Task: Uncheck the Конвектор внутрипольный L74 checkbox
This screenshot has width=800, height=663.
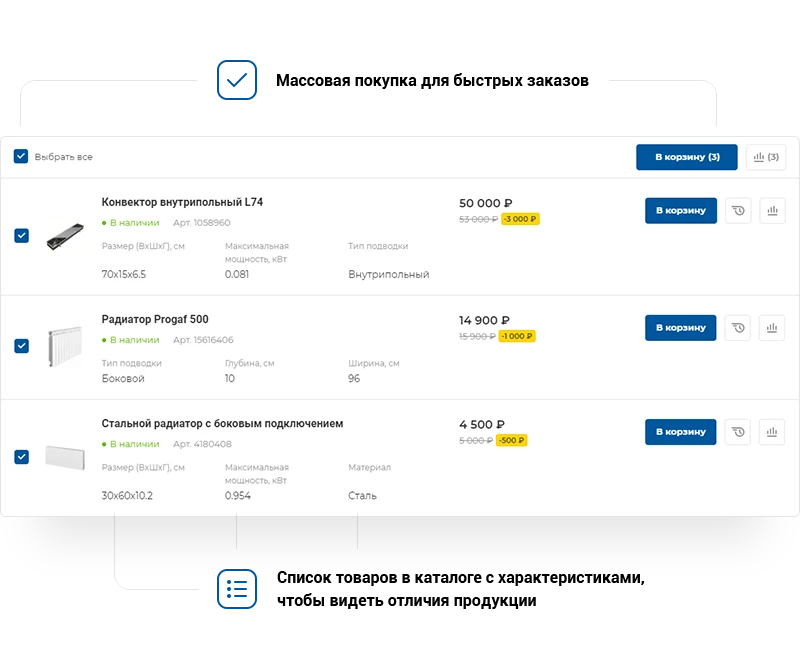Action: pyautogui.click(x=22, y=236)
